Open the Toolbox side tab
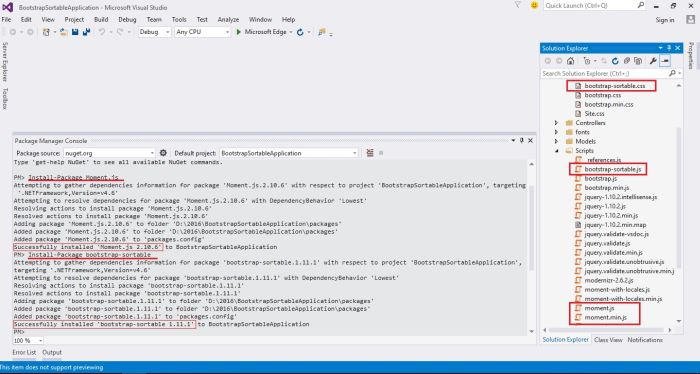The image size is (700, 374). [x=5, y=99]
